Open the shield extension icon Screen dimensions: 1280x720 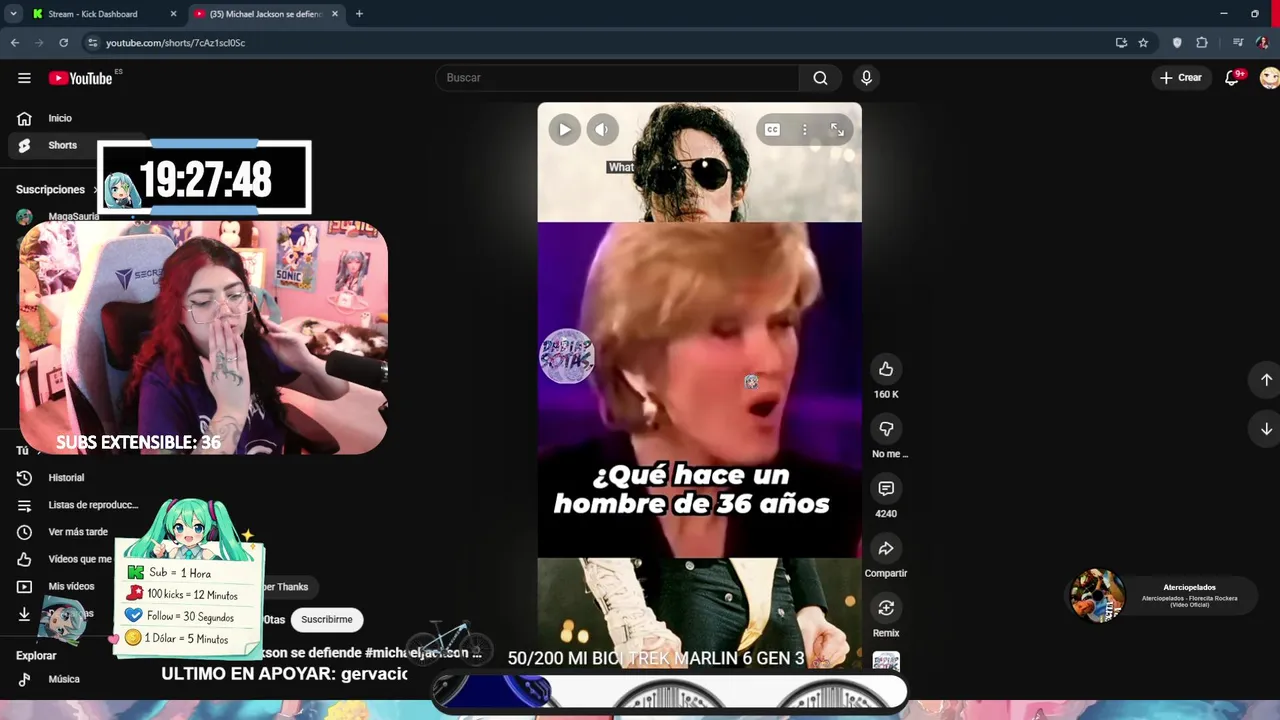tap(1177, 43)
